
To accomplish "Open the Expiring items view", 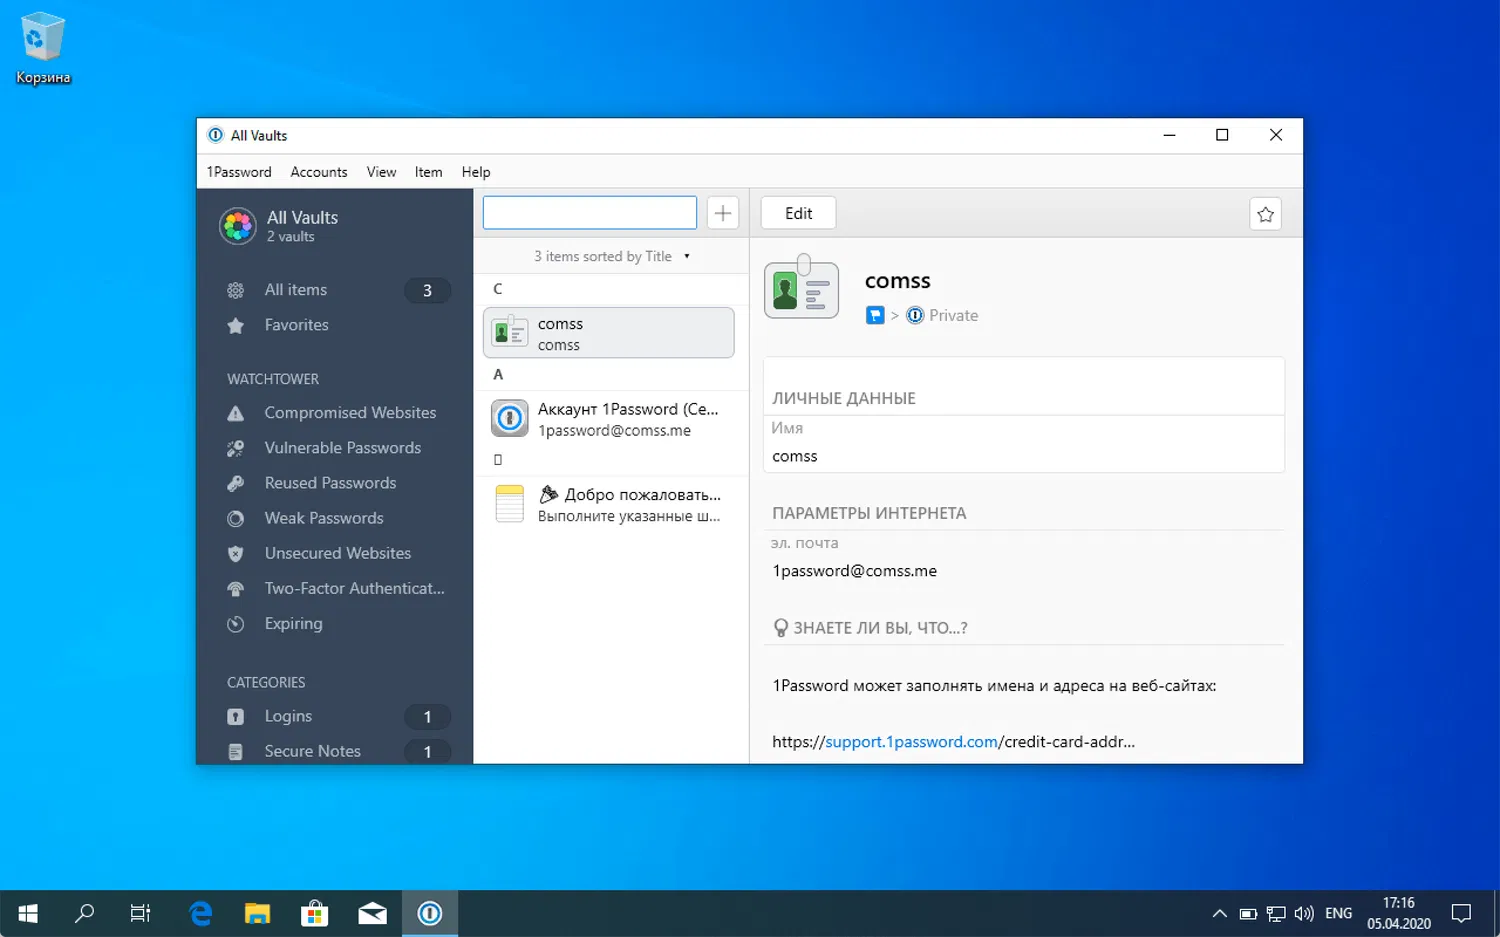I will coord(292,623).
